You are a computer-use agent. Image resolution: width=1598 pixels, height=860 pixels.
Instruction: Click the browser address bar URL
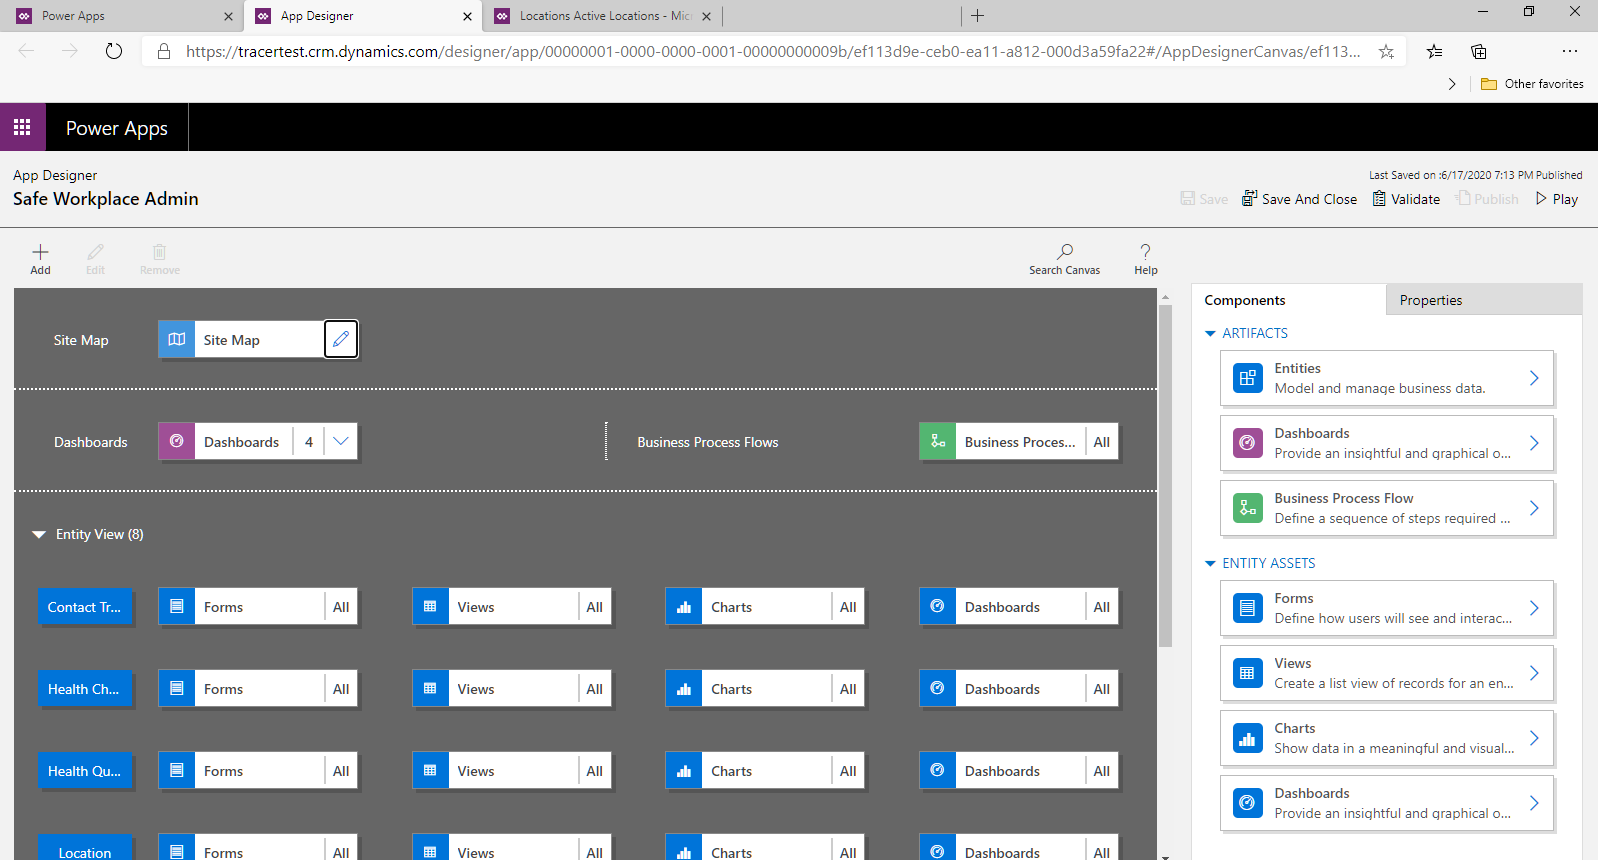pos(772,51)
